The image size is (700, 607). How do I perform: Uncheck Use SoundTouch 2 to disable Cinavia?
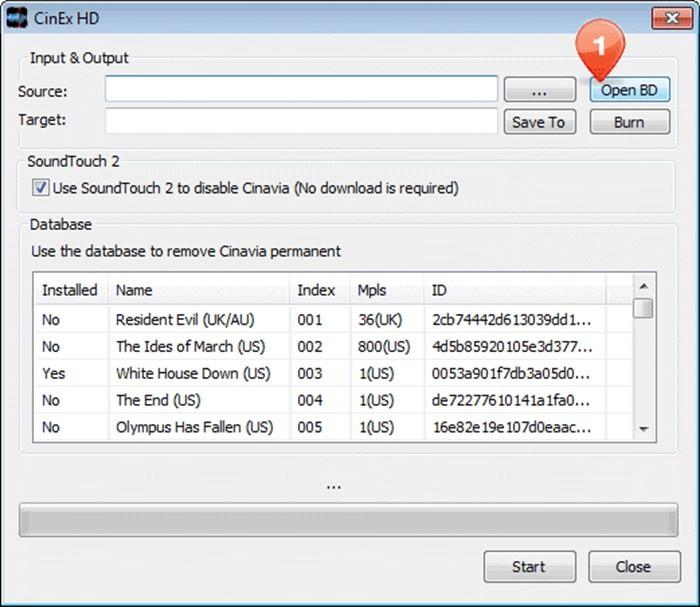pyautogui.click(x=41, y=187)
